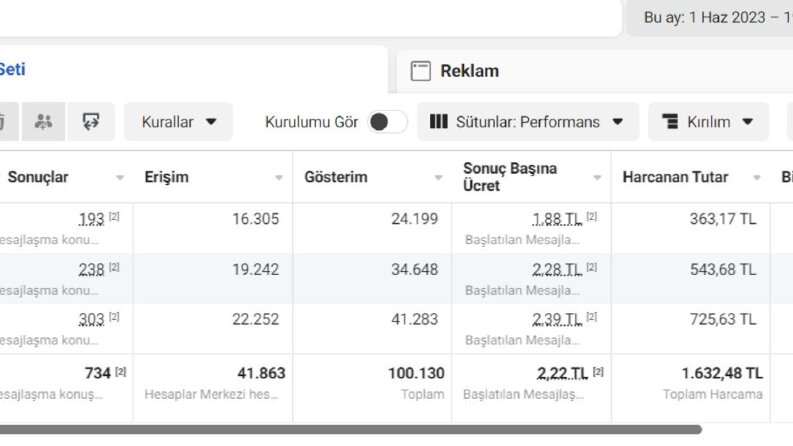Screen dimensions: 793x446
Task: Click the Kırılım breakdown icon
Action: pos(670,122)
